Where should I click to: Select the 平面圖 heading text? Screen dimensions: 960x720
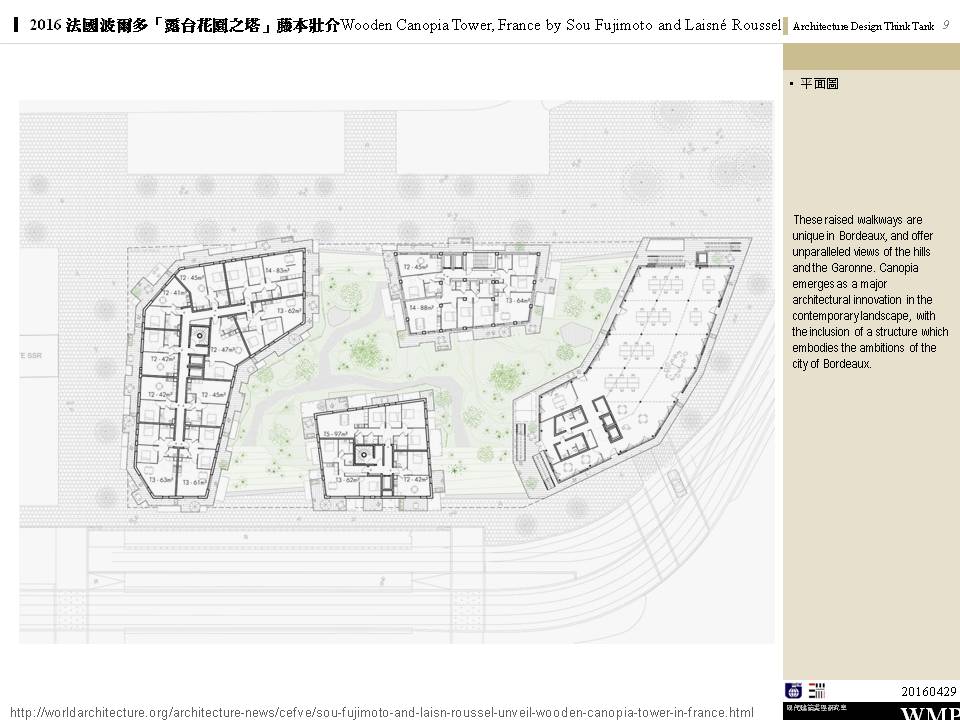pos(819,84)
